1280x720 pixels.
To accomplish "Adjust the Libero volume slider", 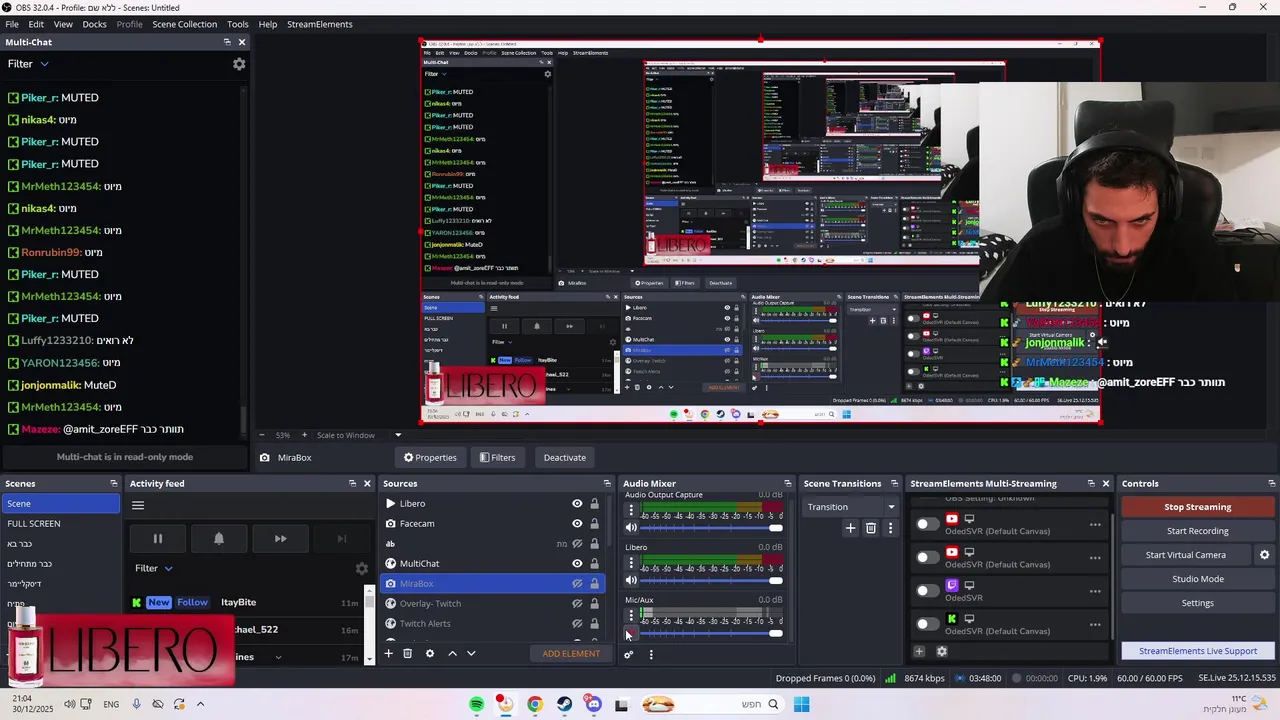I will [x=712, y=580].
